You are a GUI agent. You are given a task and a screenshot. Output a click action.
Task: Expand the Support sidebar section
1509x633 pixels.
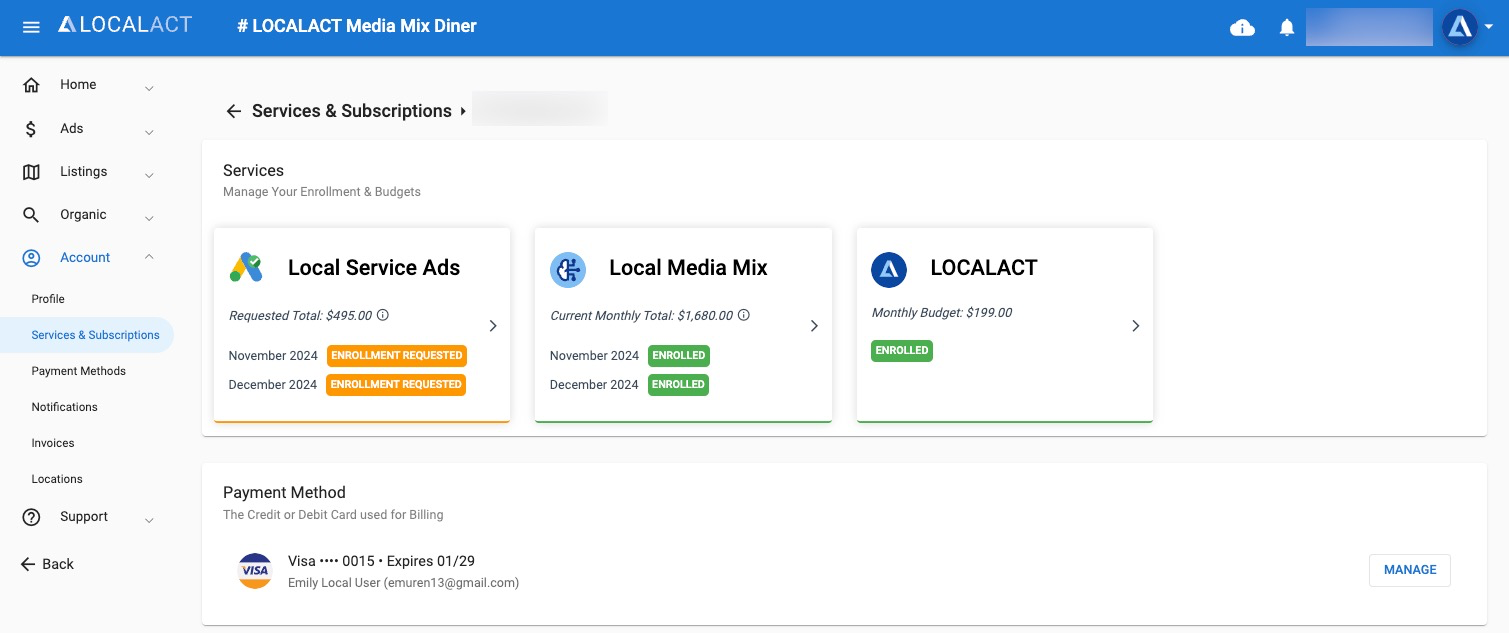(x=149, y=519)
